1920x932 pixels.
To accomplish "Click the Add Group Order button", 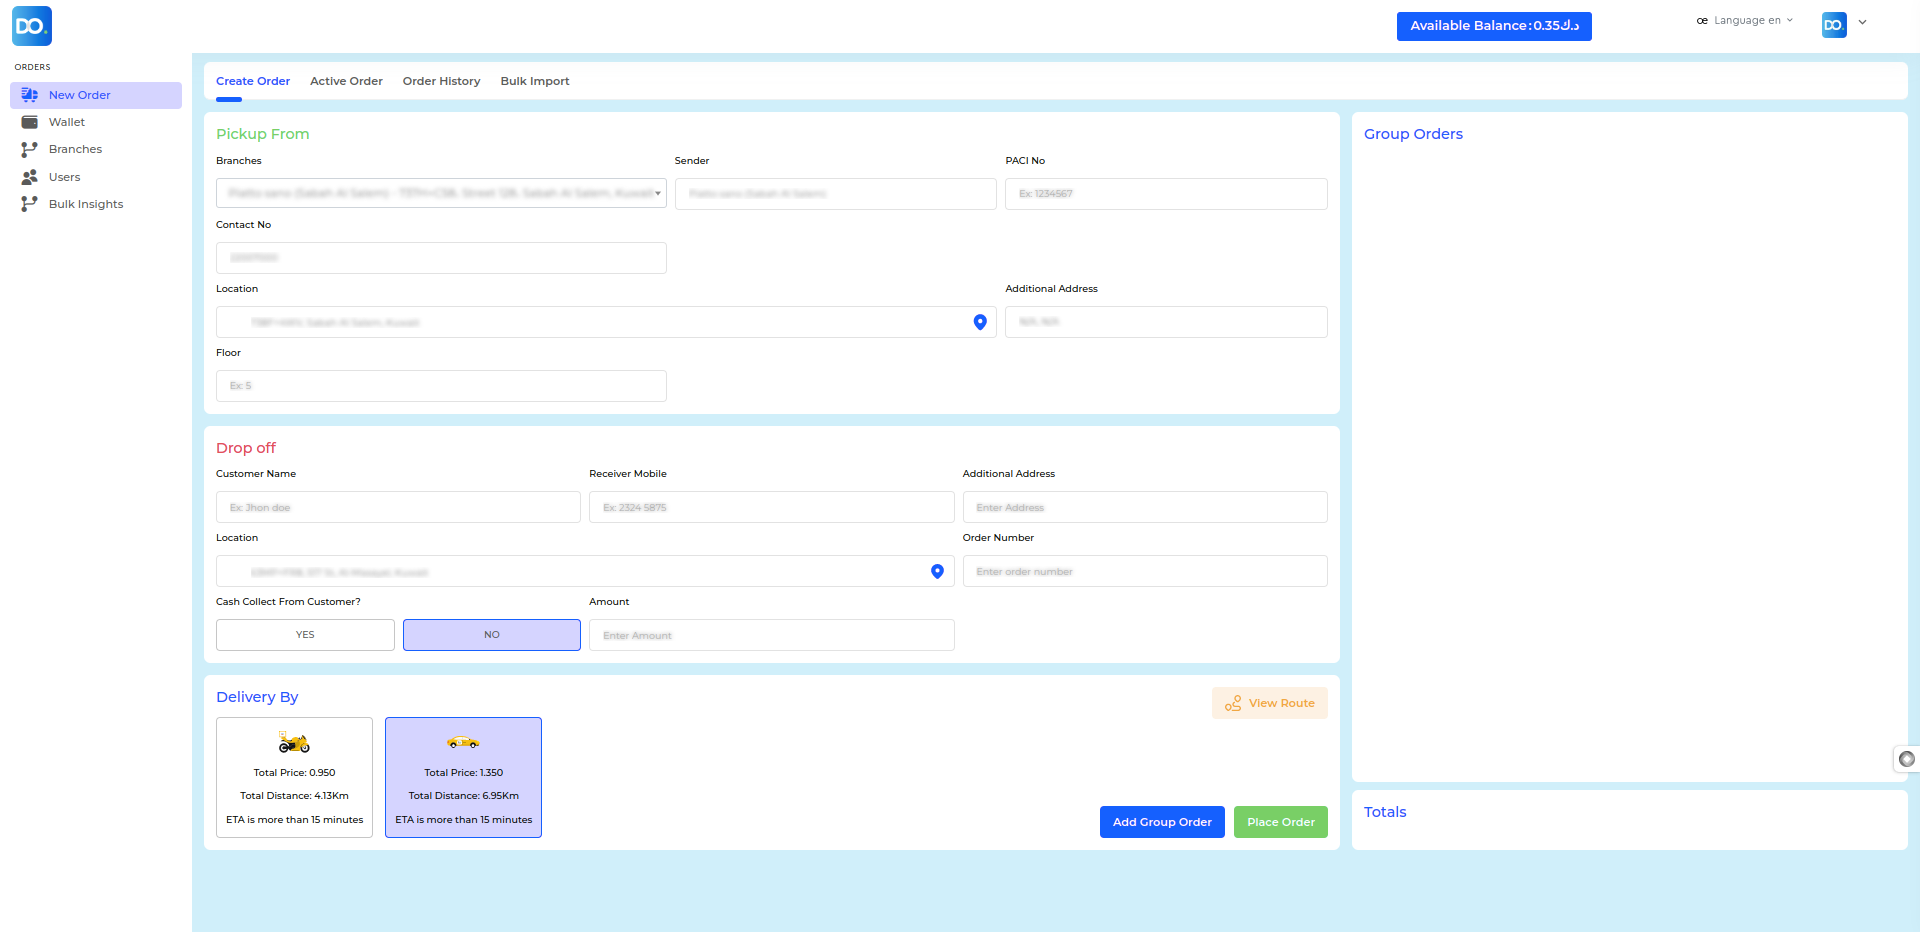I will [1162, 822].
